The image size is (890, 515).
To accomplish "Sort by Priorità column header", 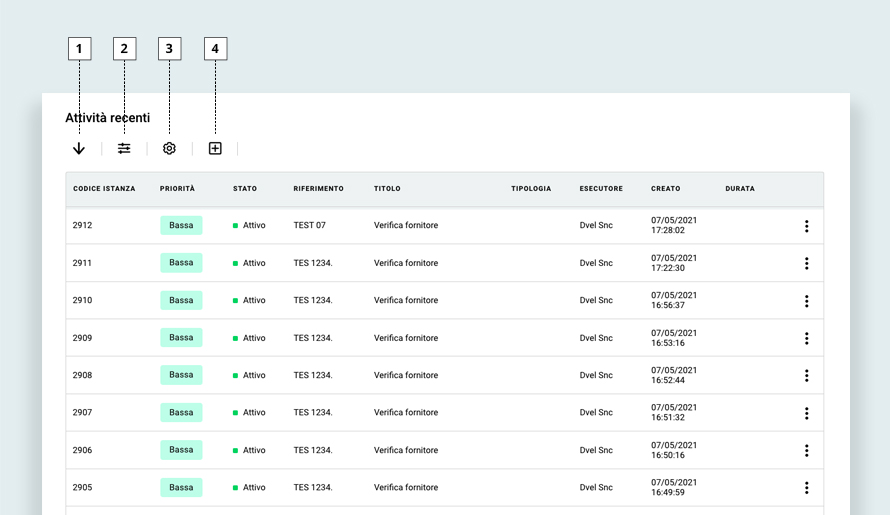I will pos(177,189).
